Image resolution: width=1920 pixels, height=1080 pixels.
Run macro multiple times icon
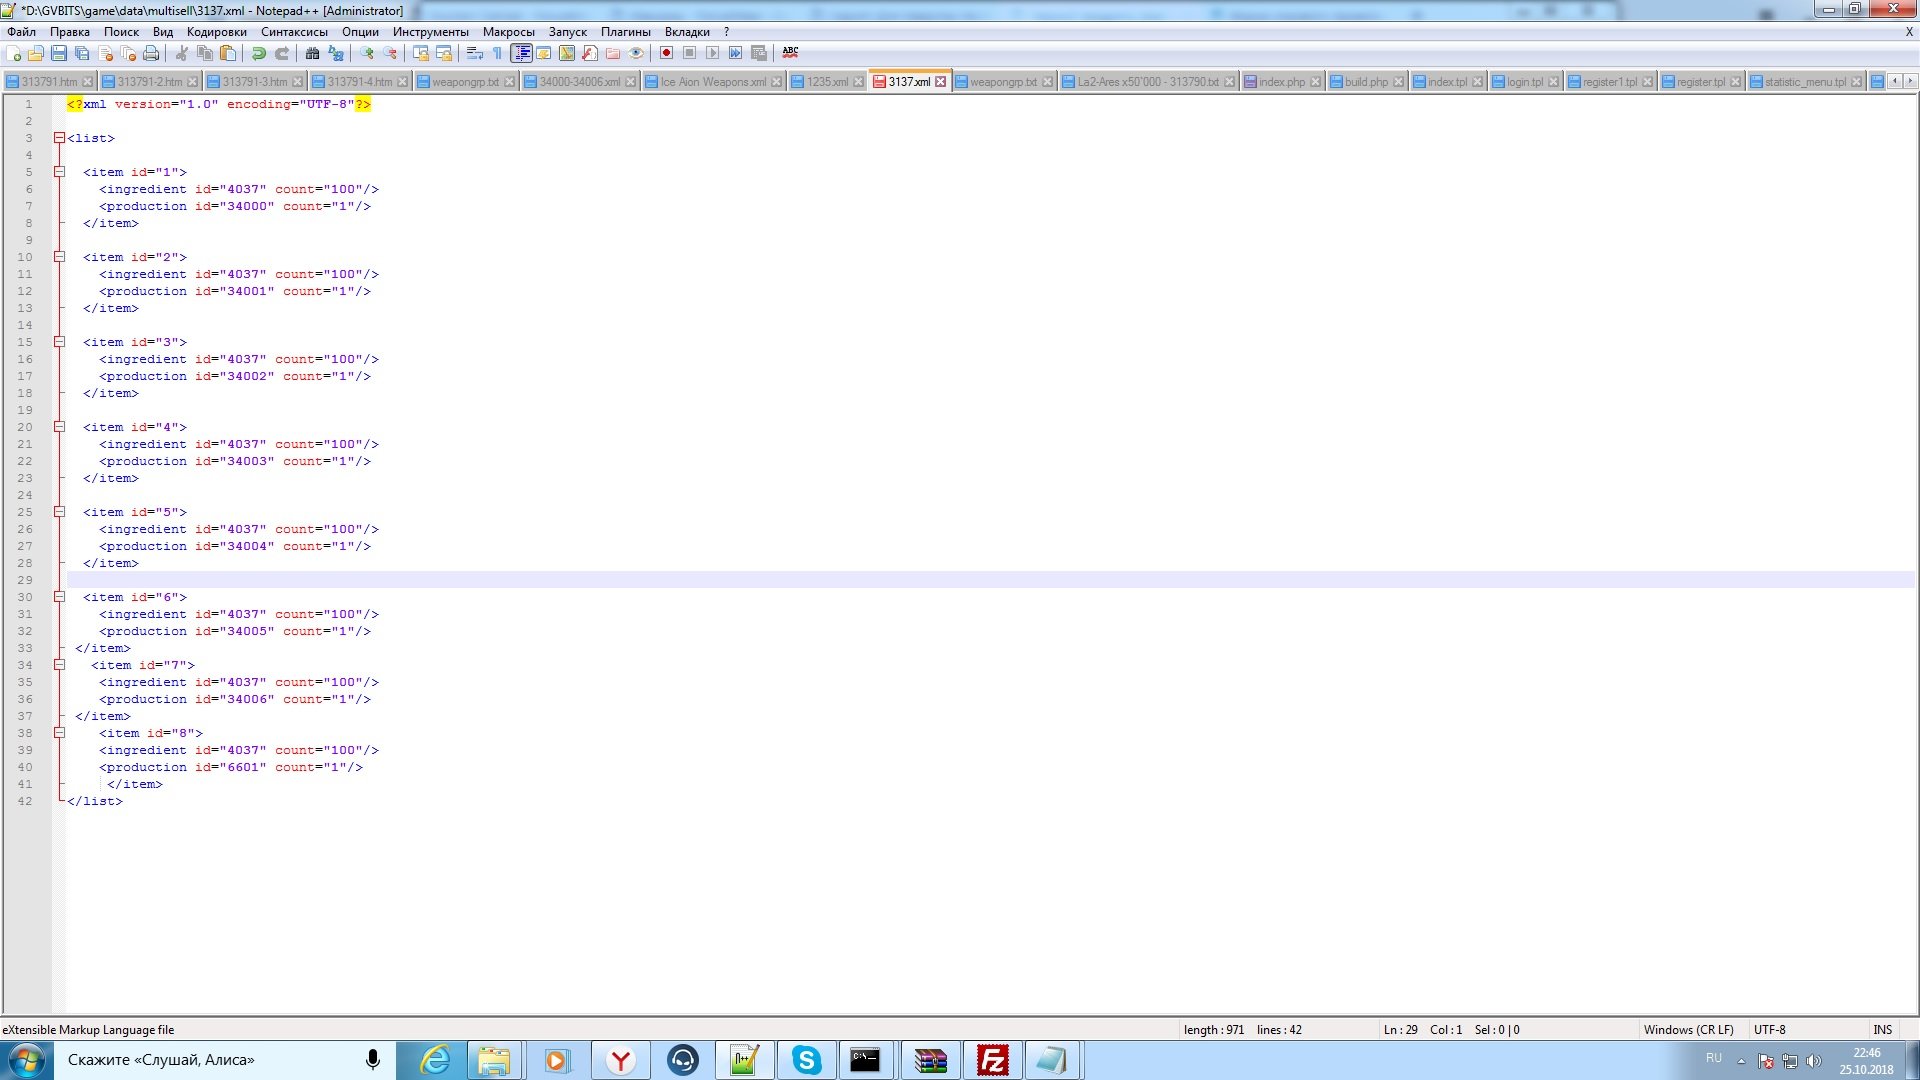coord(735,53)
